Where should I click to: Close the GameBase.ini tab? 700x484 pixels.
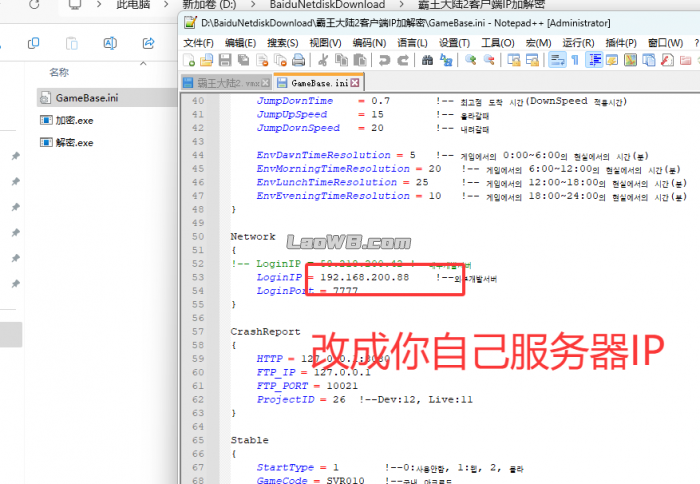tap(355, 83)
